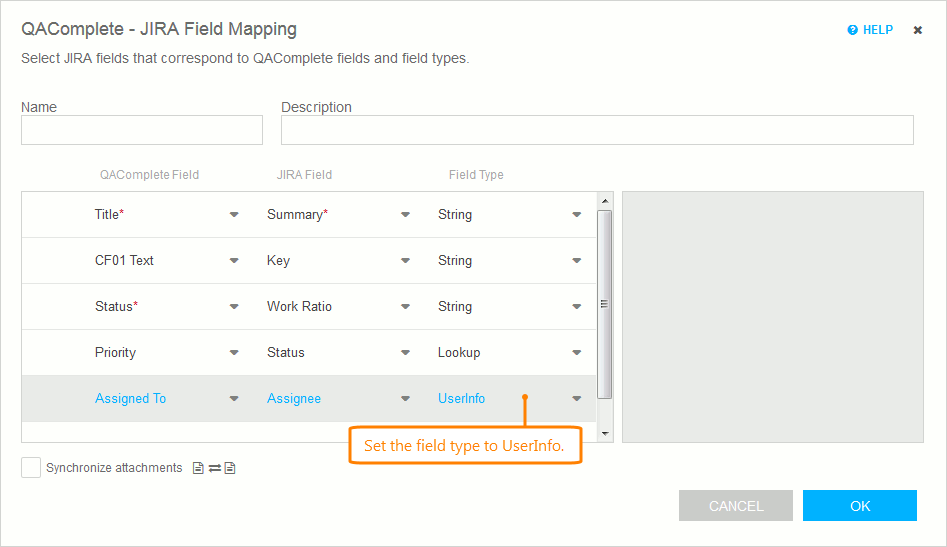The width and height of the screenshot is (947, 547).
Task: Open the Title QAComplete field dropdown
Action: [x=234, y=215]
